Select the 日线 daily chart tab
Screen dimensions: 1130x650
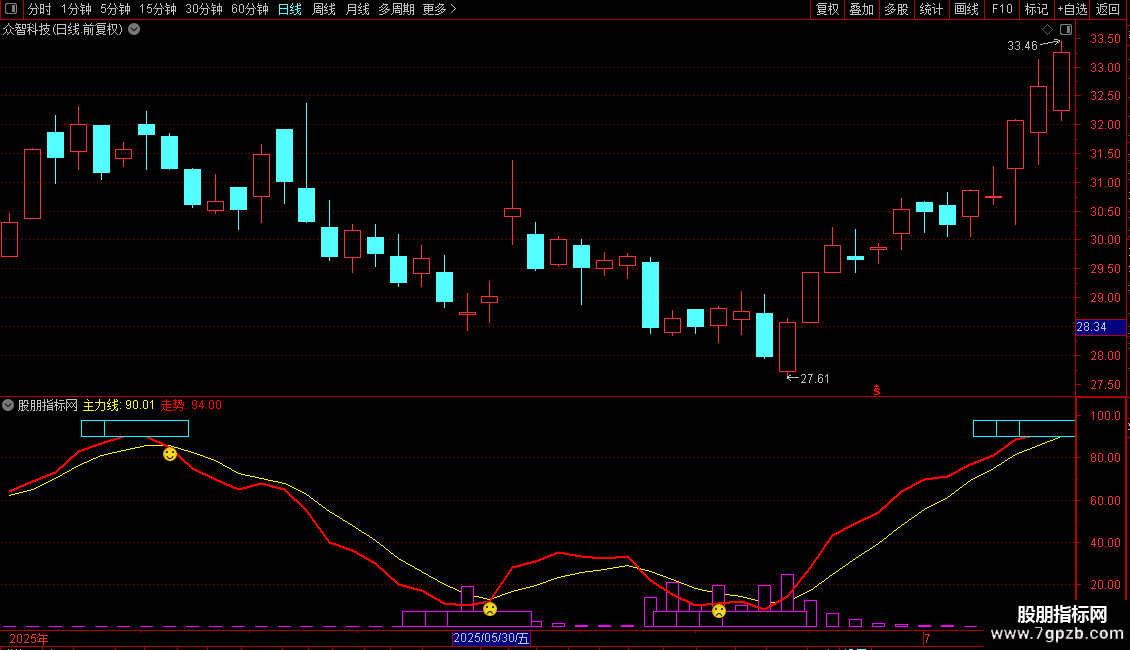click(290, 9)
